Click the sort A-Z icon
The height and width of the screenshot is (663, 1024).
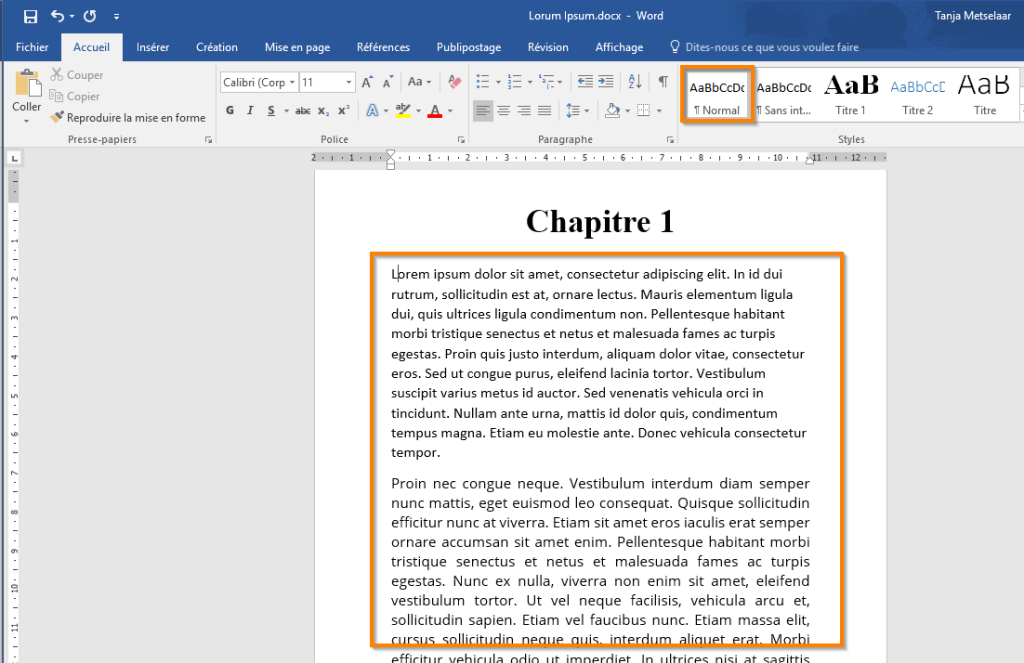tap(635, 82)
